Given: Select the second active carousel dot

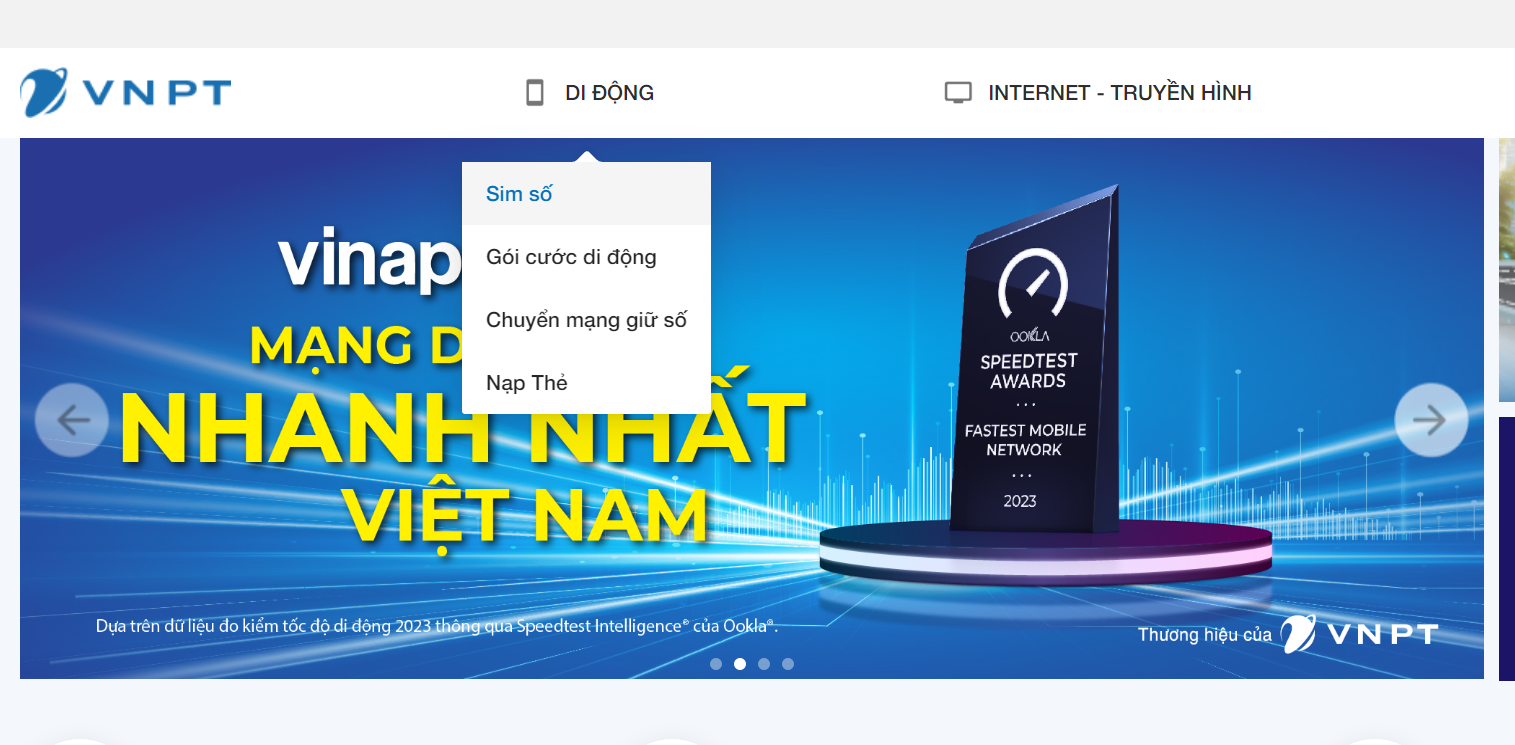Looking at the screenshot, I should pyautogui.click(x=740, y=664).
